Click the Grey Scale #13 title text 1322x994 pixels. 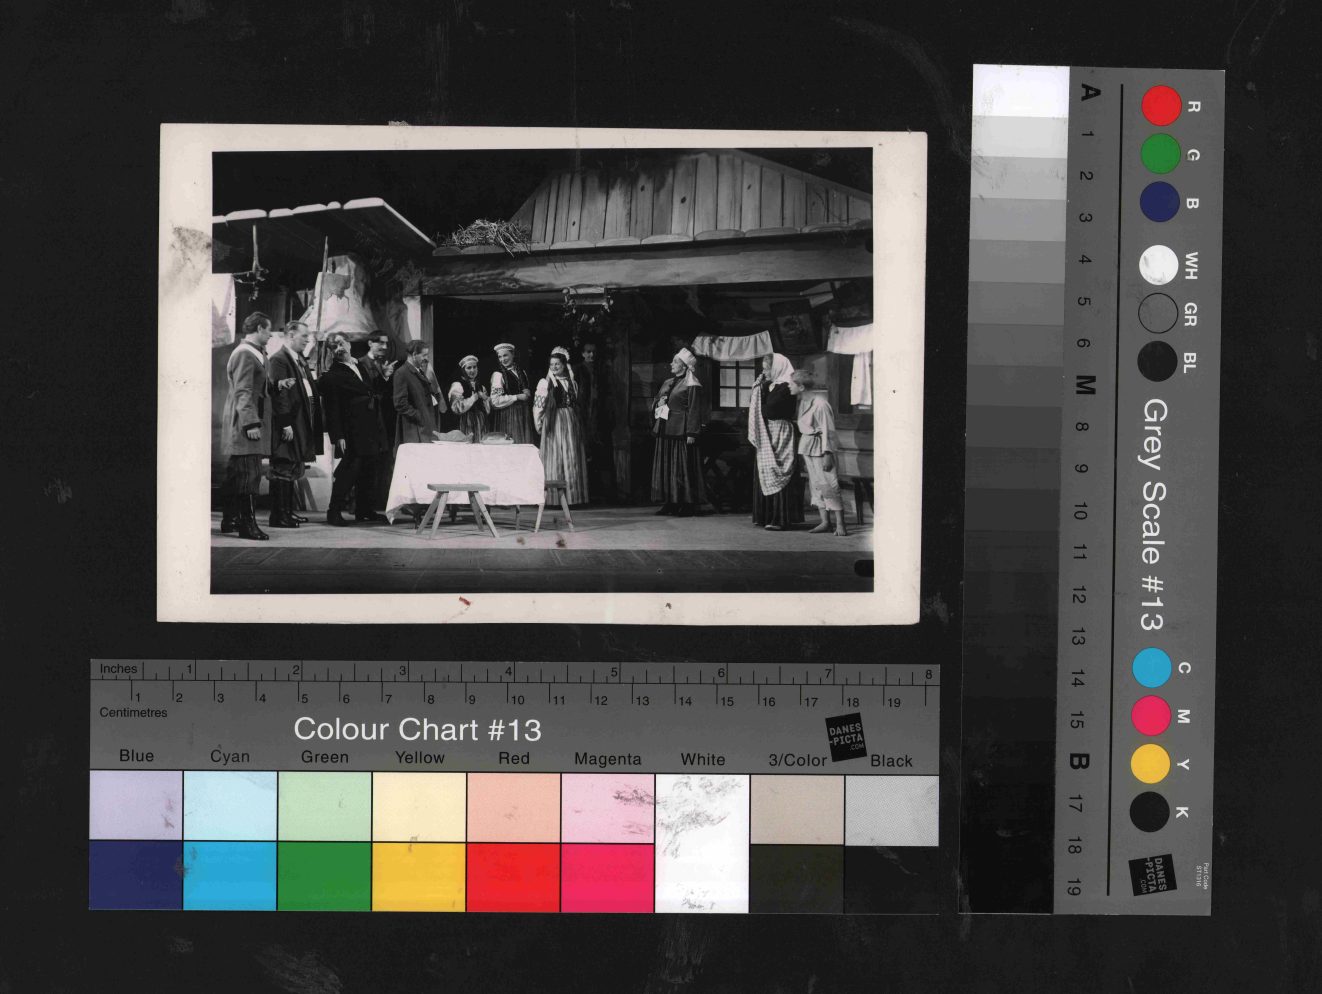coord(1154,515)
